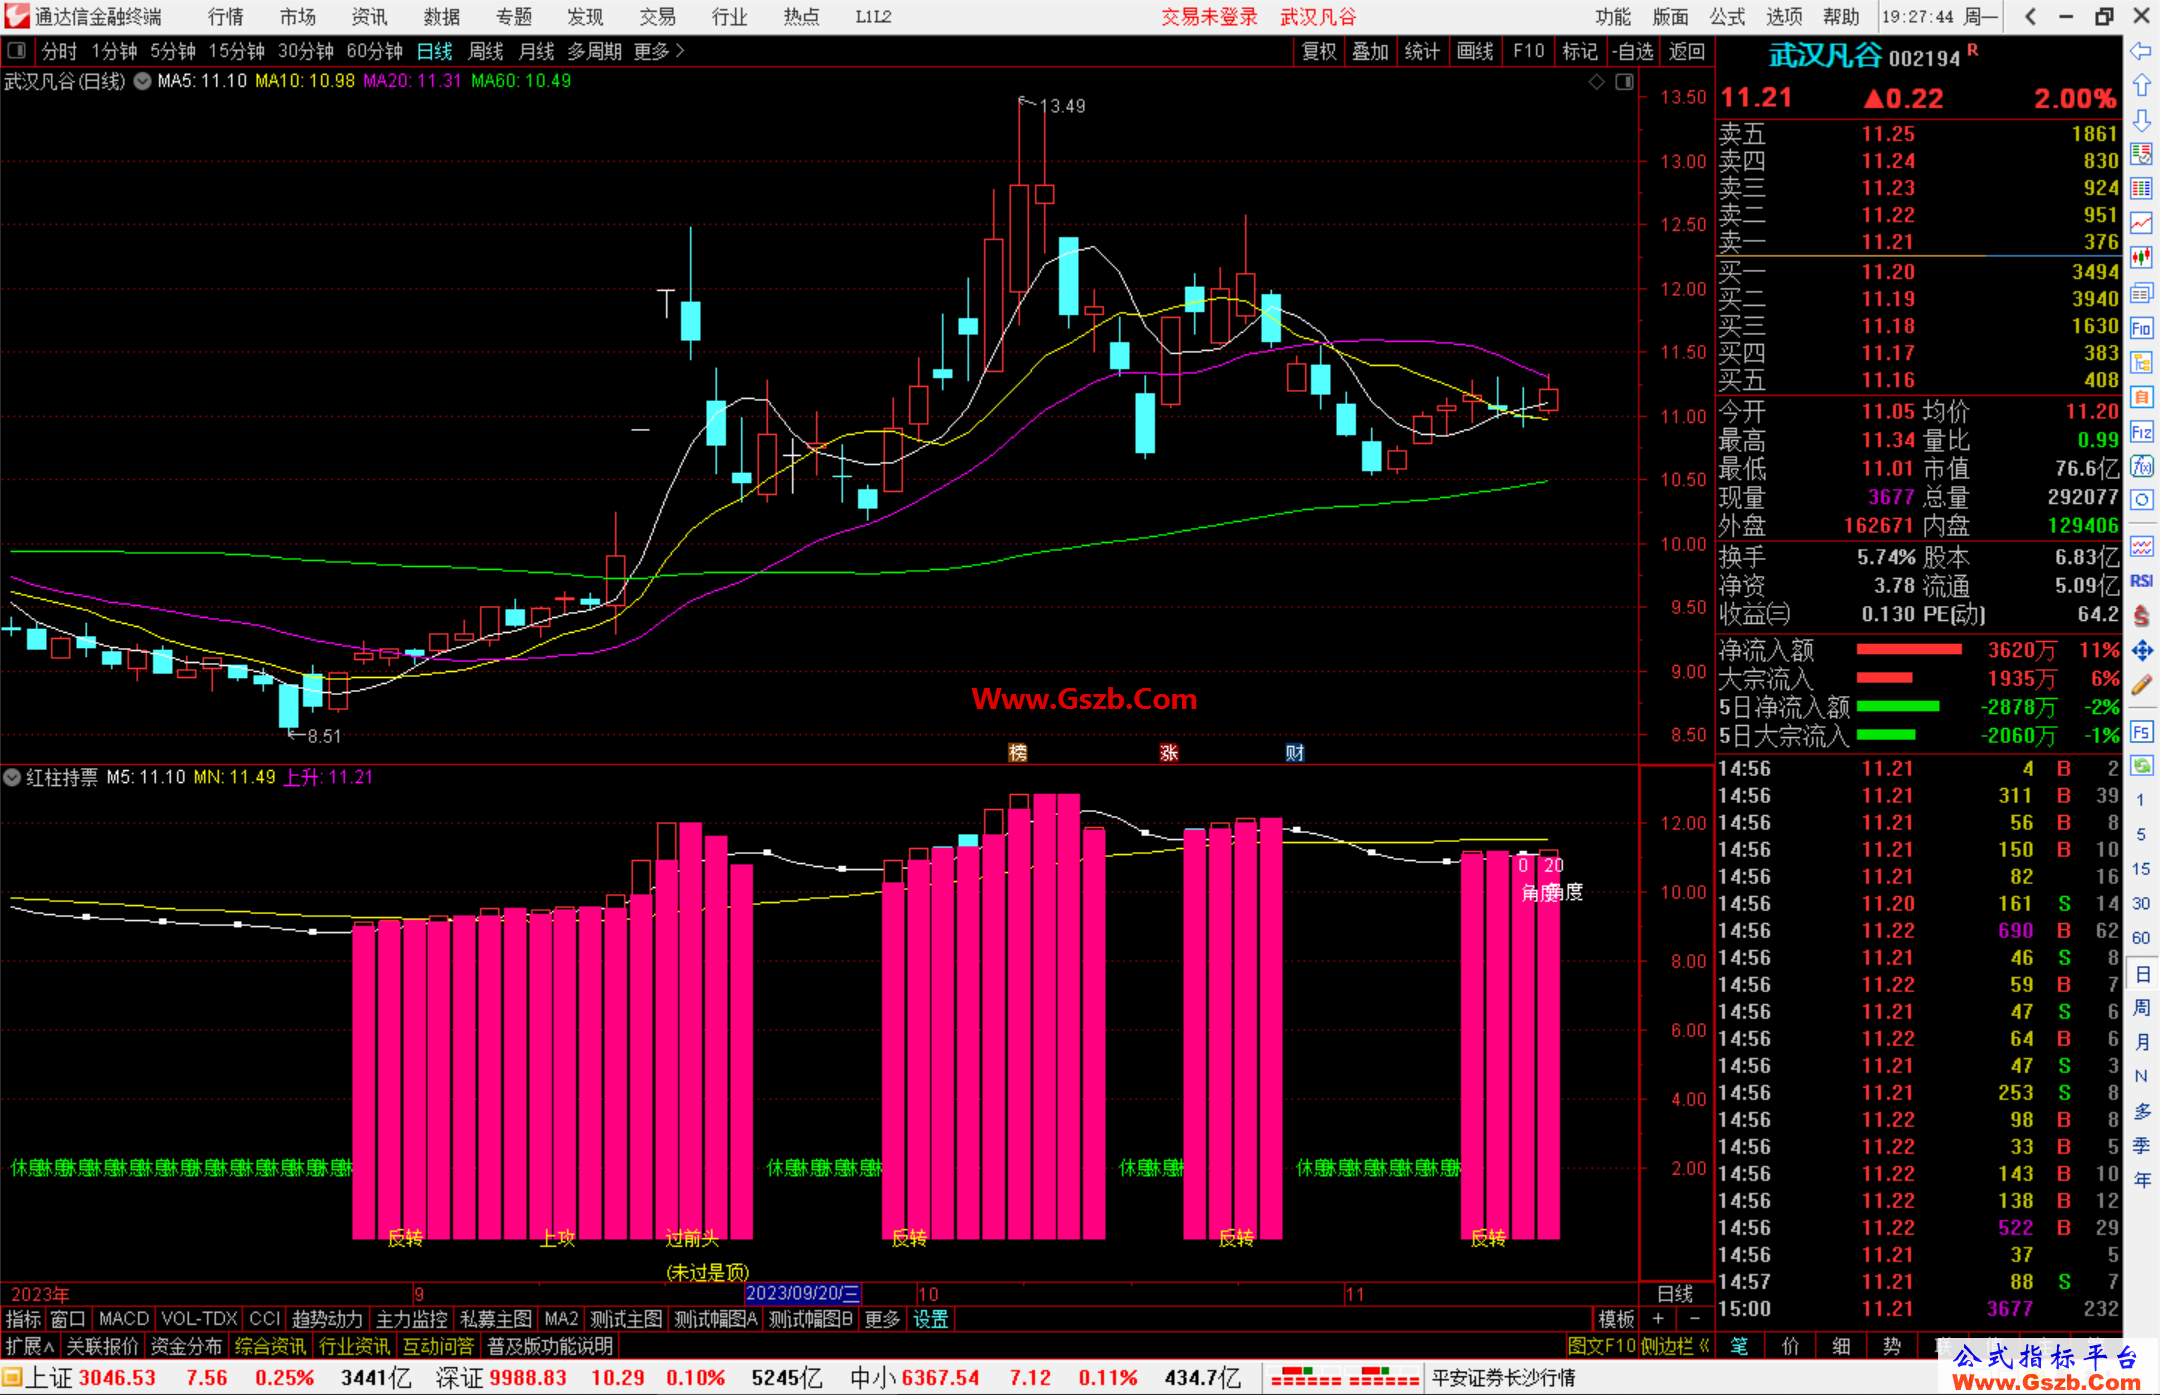Click the up arrow icon in right sidebar
The height and width of the screenshot is (1395, 2160).
click(2141, 86)
